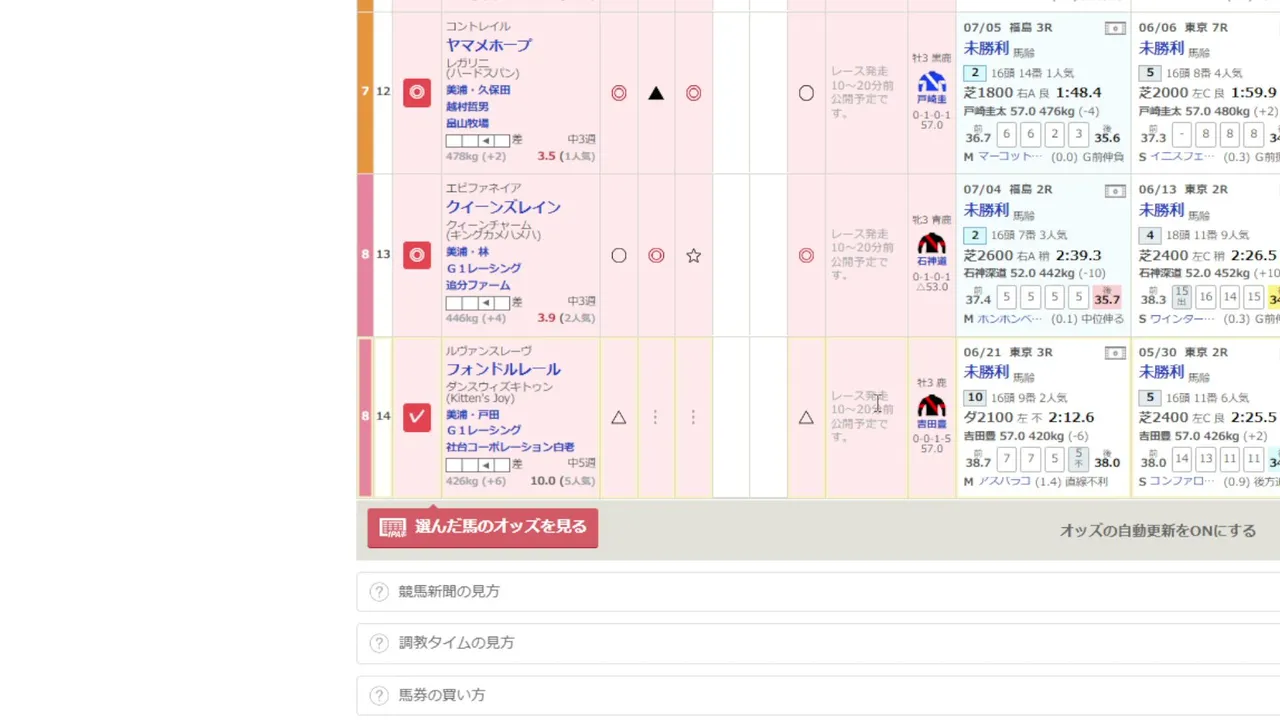The image size is (1280, 720).
Task: Click running style indicator in ヤマメホープ row
Action: [478, 141]
